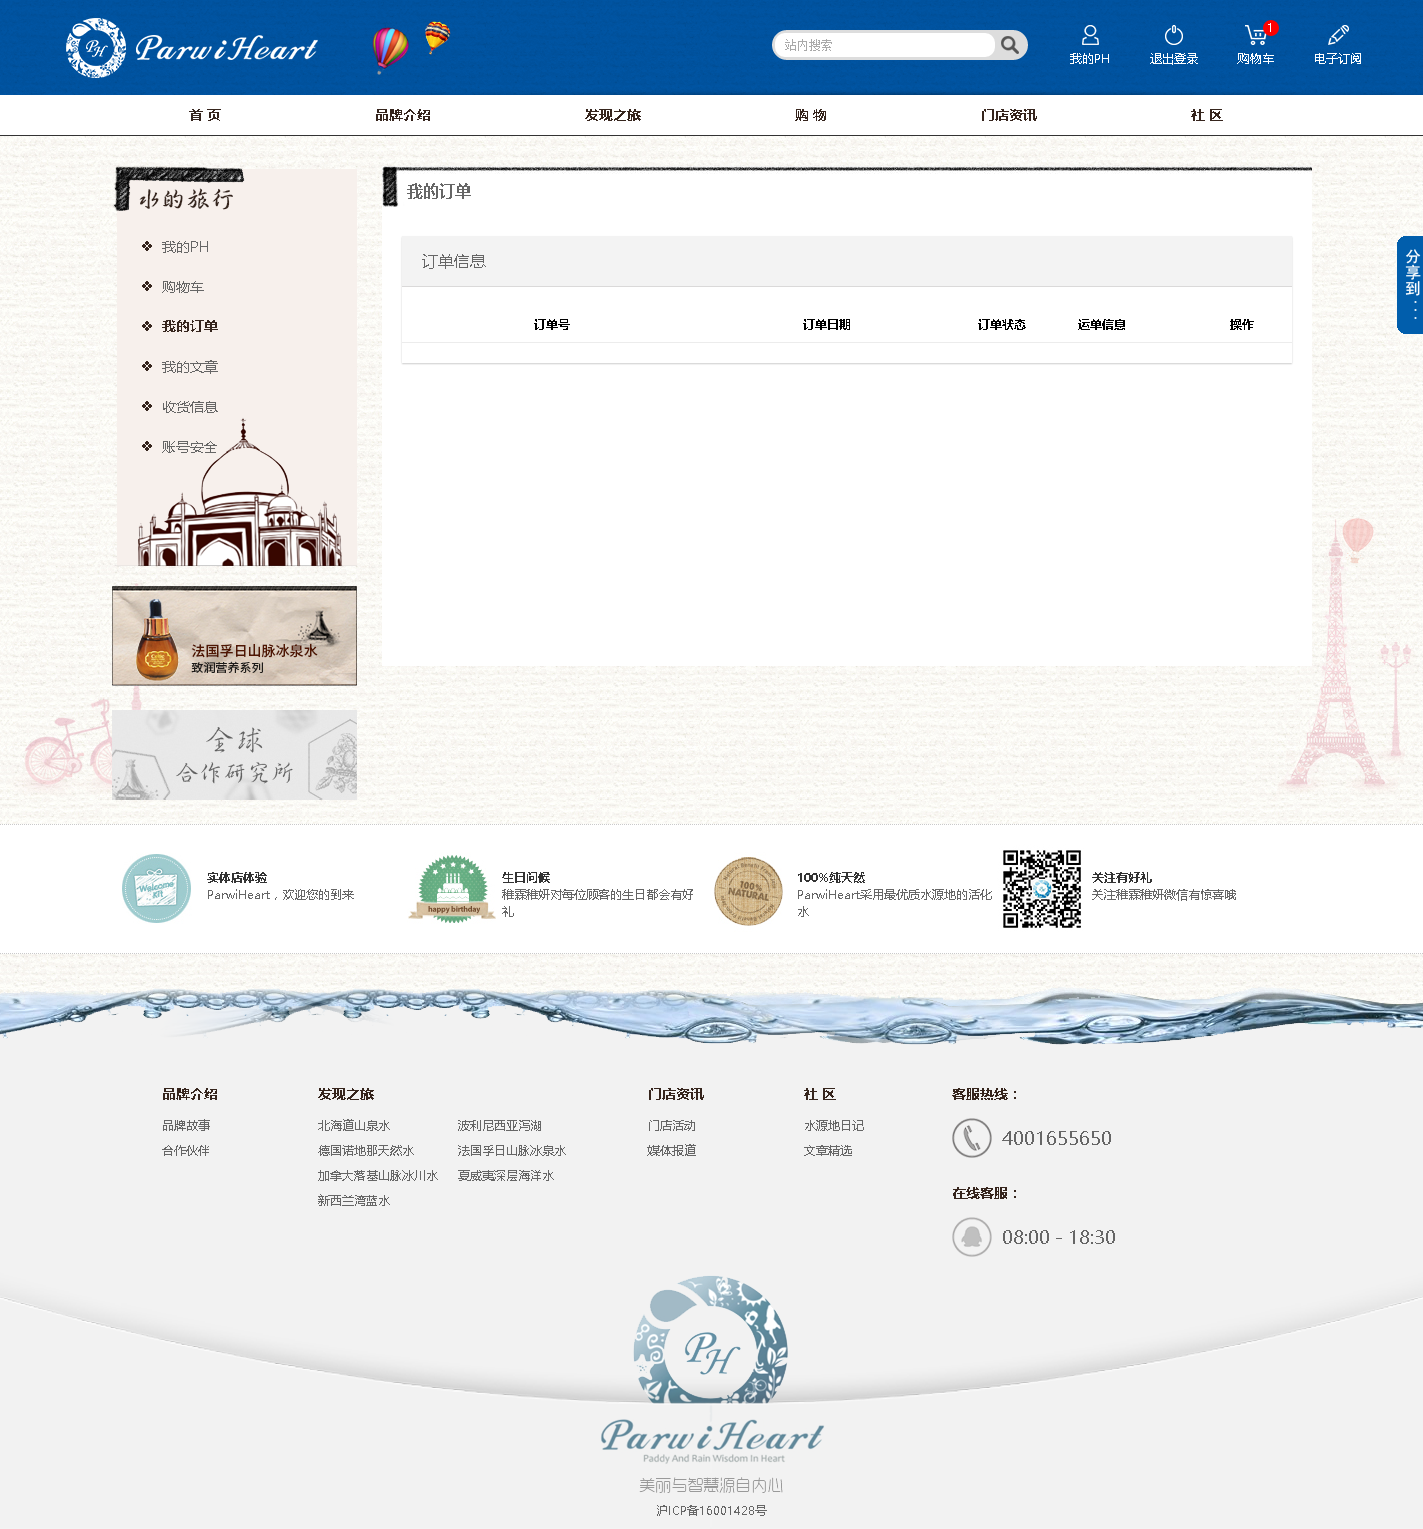Go to 门店资讯 in navigation bar
This screenshot has width=1423, height=1529.
(x=1008, y=115)
